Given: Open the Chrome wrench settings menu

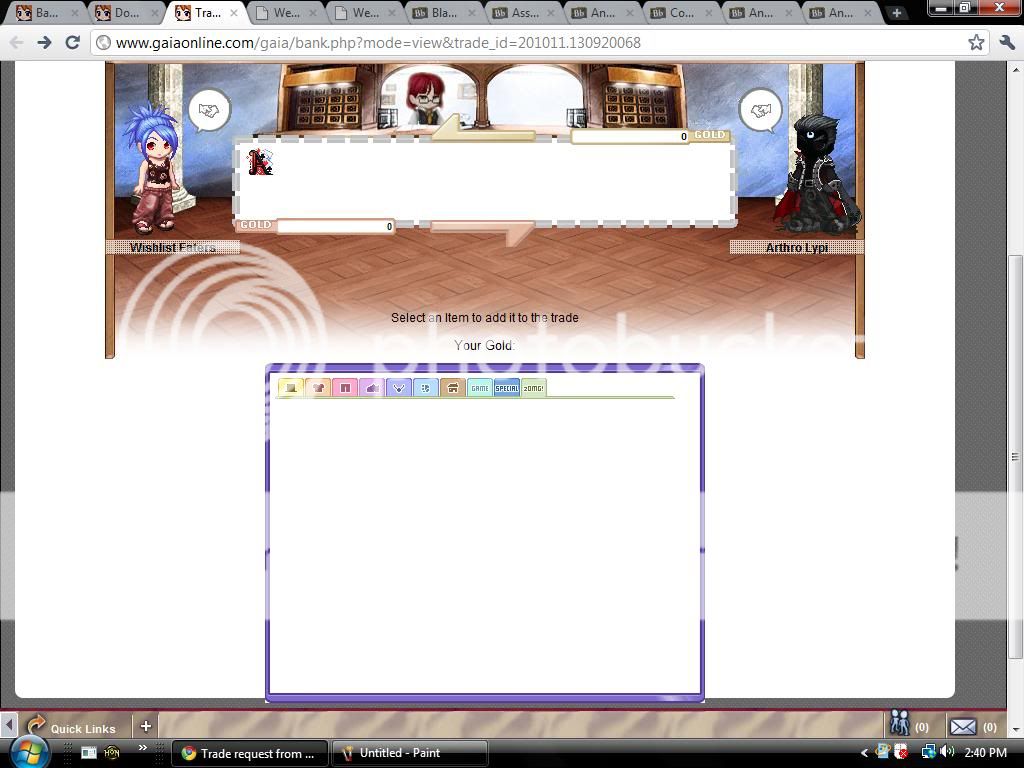Looking at the screenshot, I should tap(1007, 42).
